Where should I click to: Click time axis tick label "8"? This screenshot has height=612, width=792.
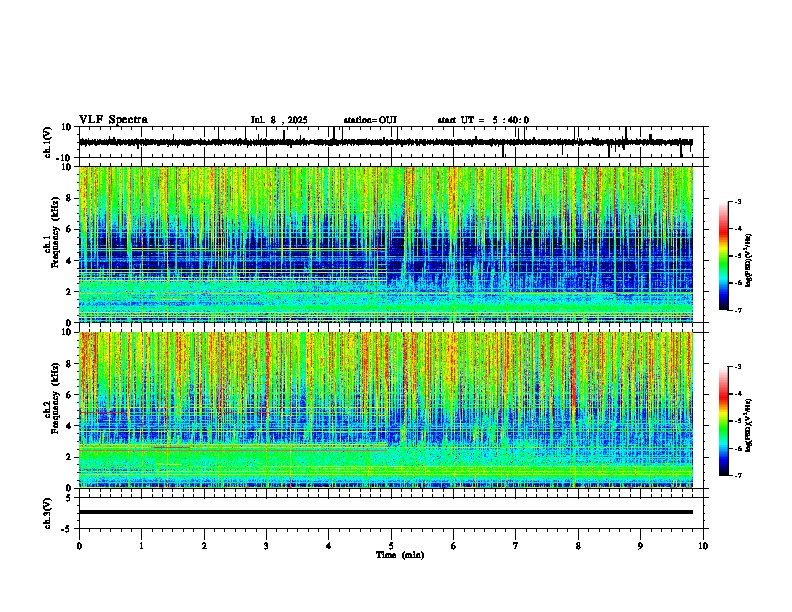(578, 546)
